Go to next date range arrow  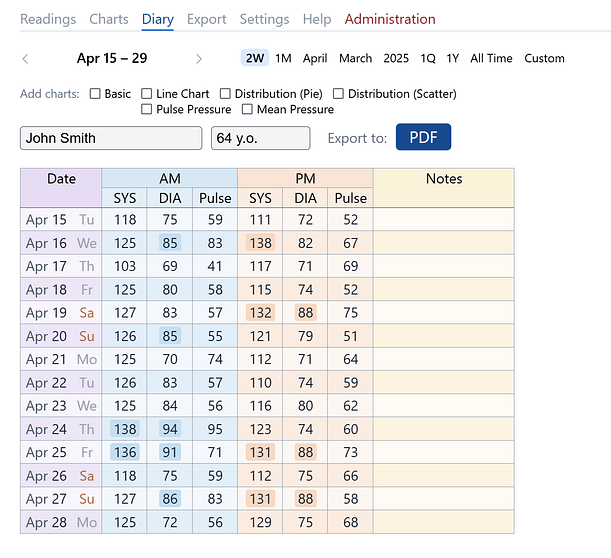(199, 59)
